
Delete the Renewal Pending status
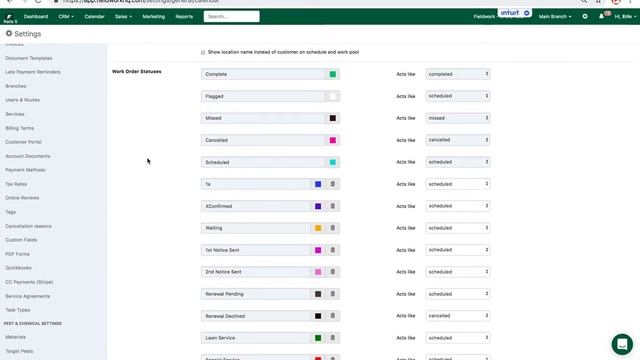pyautogui.click(x=333, y=294)
